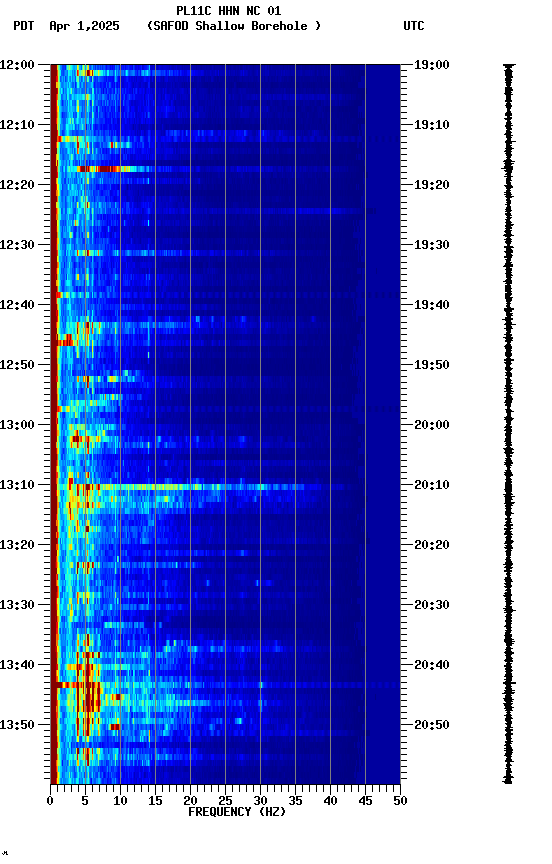Click the 19:20 UTC time tick label
The height and width of the screenshot is (864, 552).
click(x=432, y=185)
